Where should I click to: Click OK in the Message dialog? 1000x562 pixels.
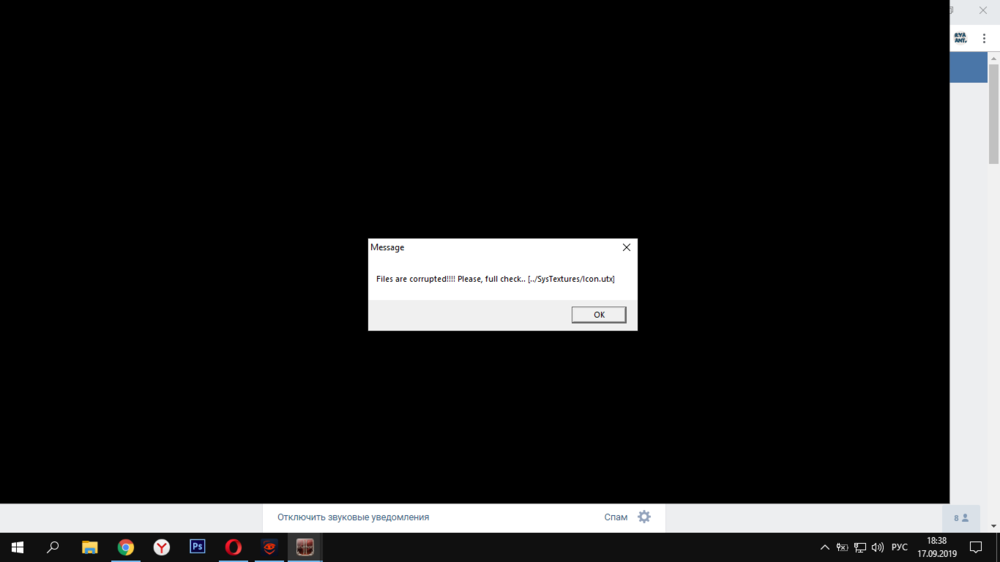tap(598, 314)
